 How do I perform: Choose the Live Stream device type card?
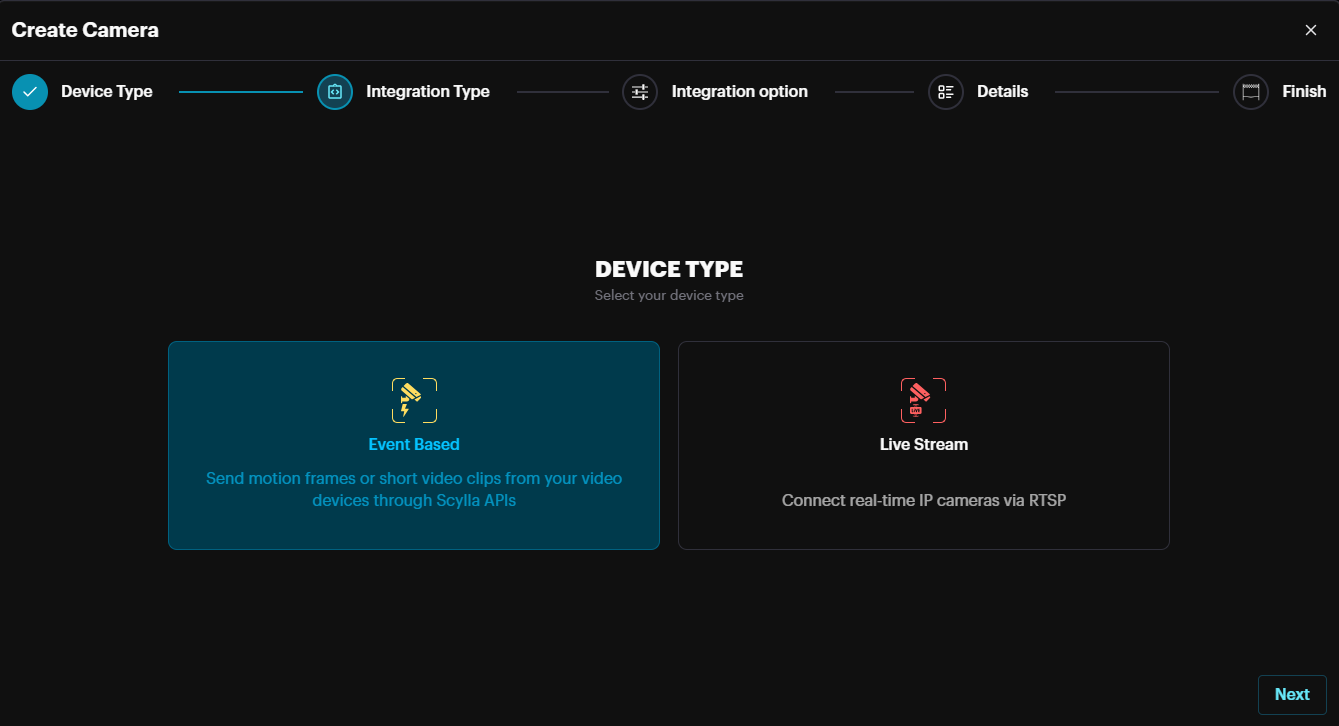click(x=923, y=530)
